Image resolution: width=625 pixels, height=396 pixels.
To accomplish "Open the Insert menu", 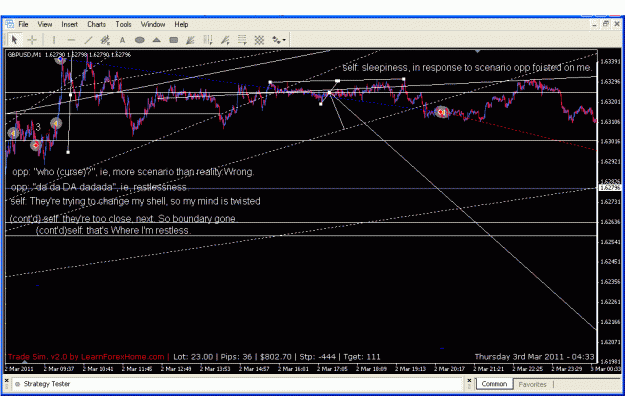I will 69,24.
